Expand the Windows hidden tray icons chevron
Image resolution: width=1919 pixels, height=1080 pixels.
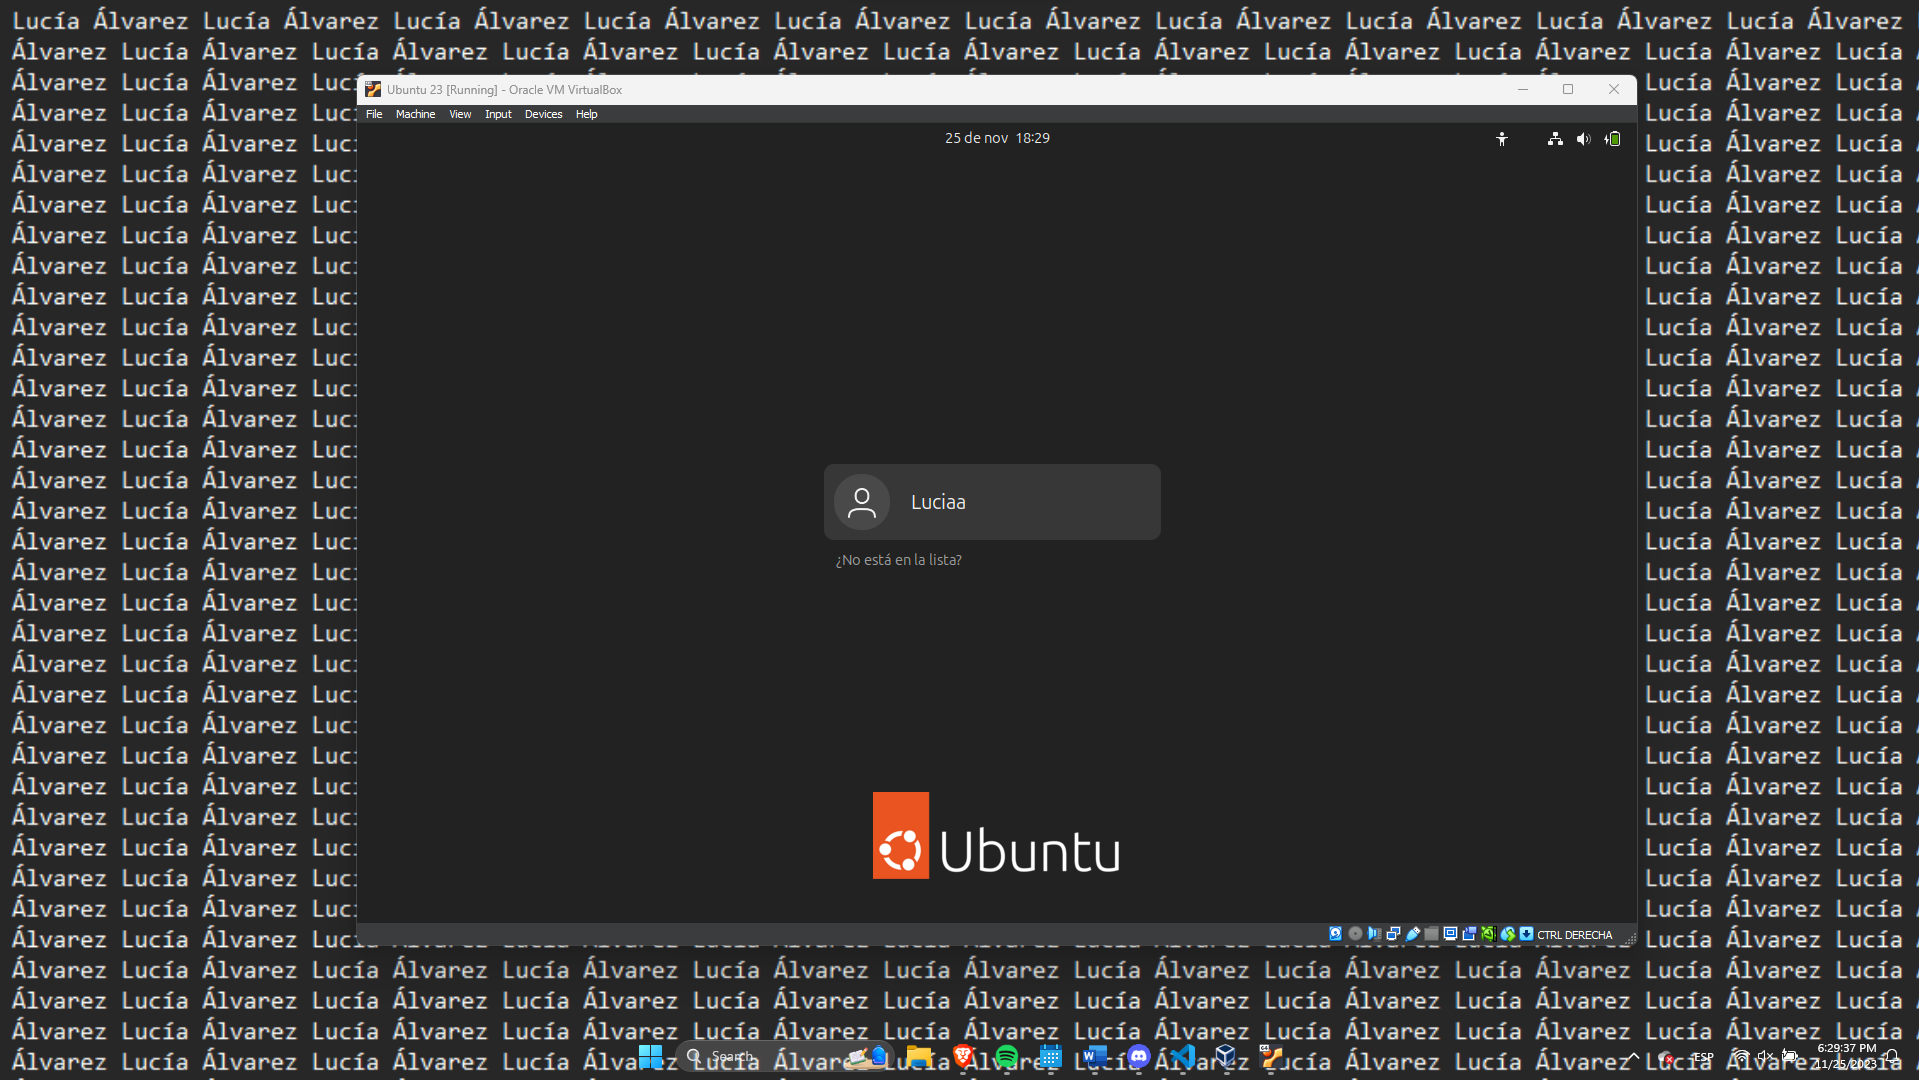[x=1632, y=1056]
